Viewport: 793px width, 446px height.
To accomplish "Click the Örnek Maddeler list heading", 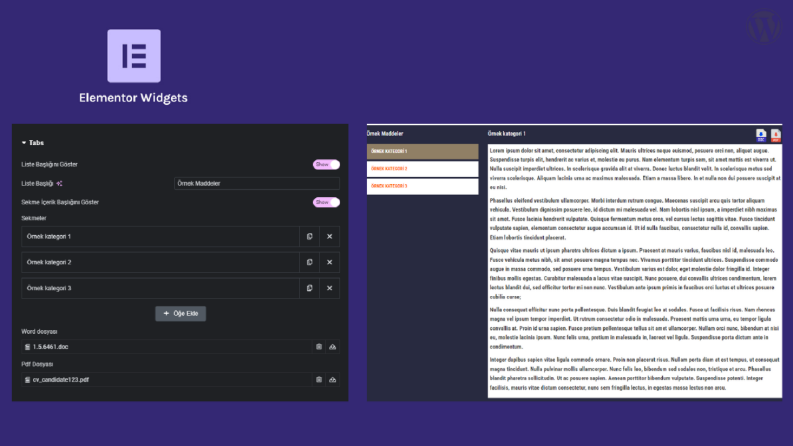I will (385, 133).
